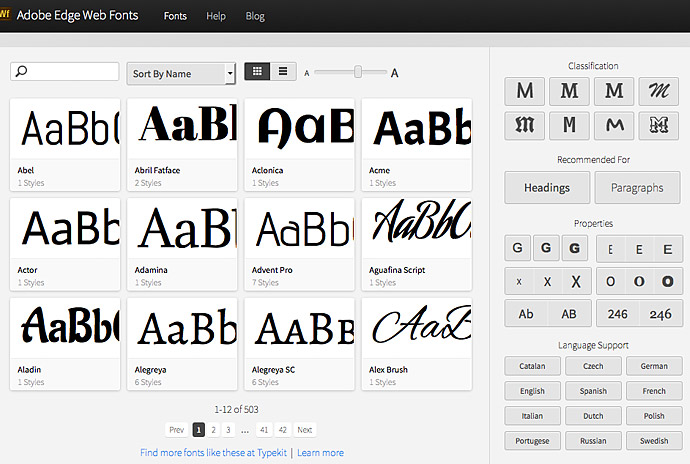Open the Alex Brush font card
The height and width of the screenshot is (464, 690).
pyautogui.click(x=417, y=344)
